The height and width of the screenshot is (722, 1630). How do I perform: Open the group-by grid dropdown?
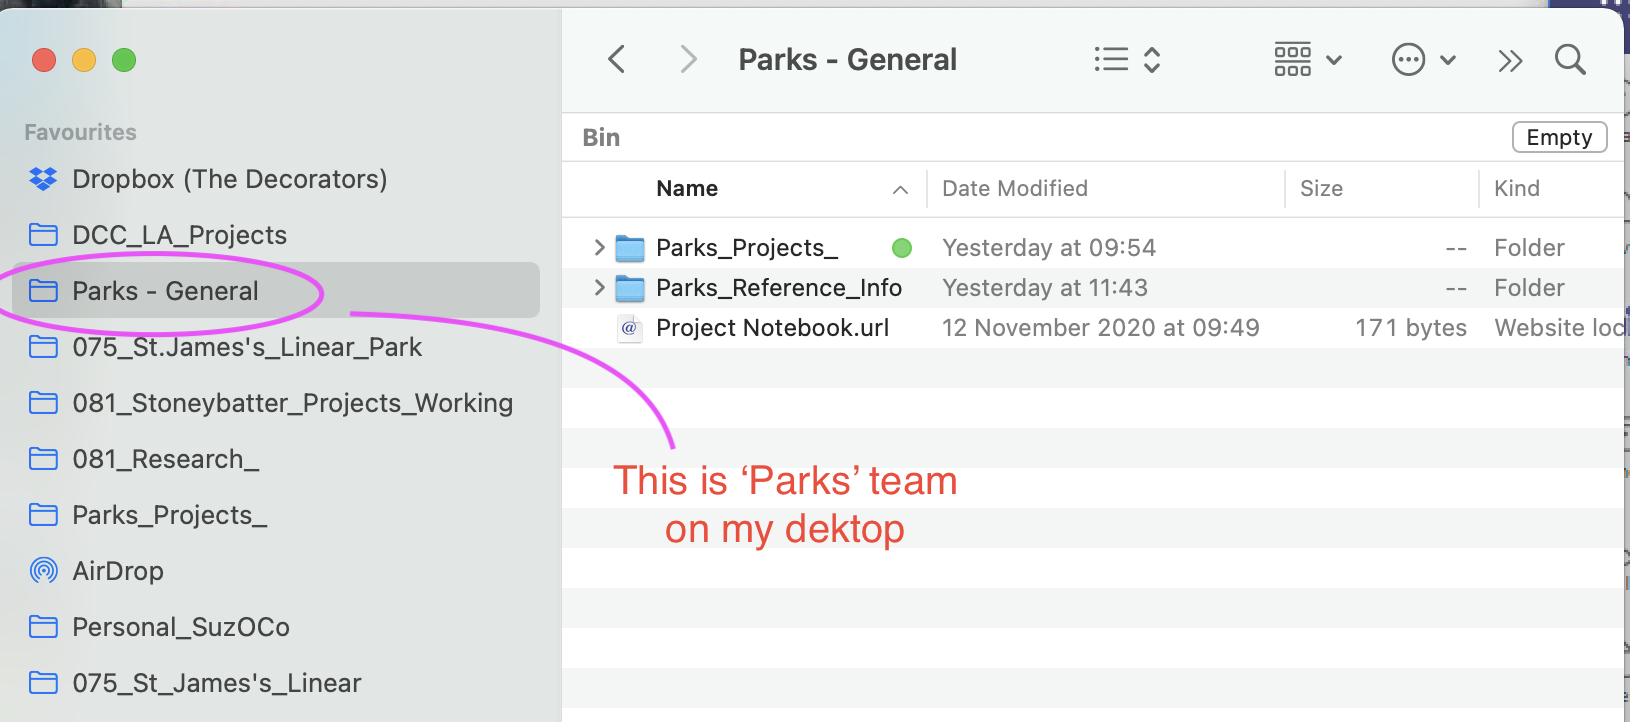(x=1307, y=60)
